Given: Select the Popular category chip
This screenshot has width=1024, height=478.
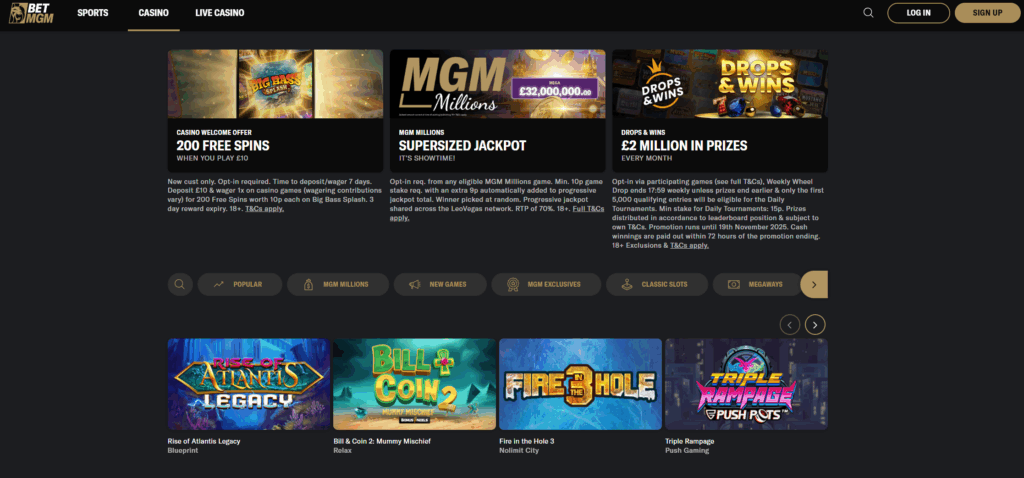Looking at the screenshot, I should tap(240, 285).
